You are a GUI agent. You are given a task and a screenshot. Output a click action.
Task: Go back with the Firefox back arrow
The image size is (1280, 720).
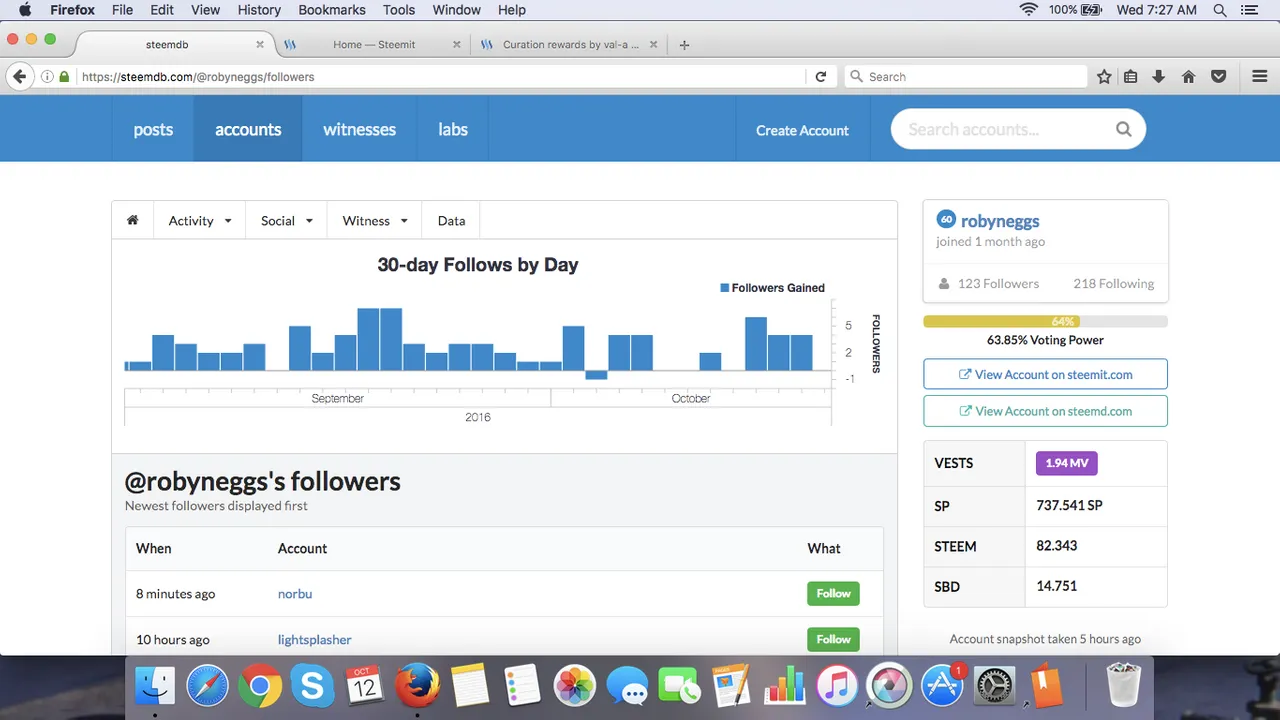click(18, 76)
